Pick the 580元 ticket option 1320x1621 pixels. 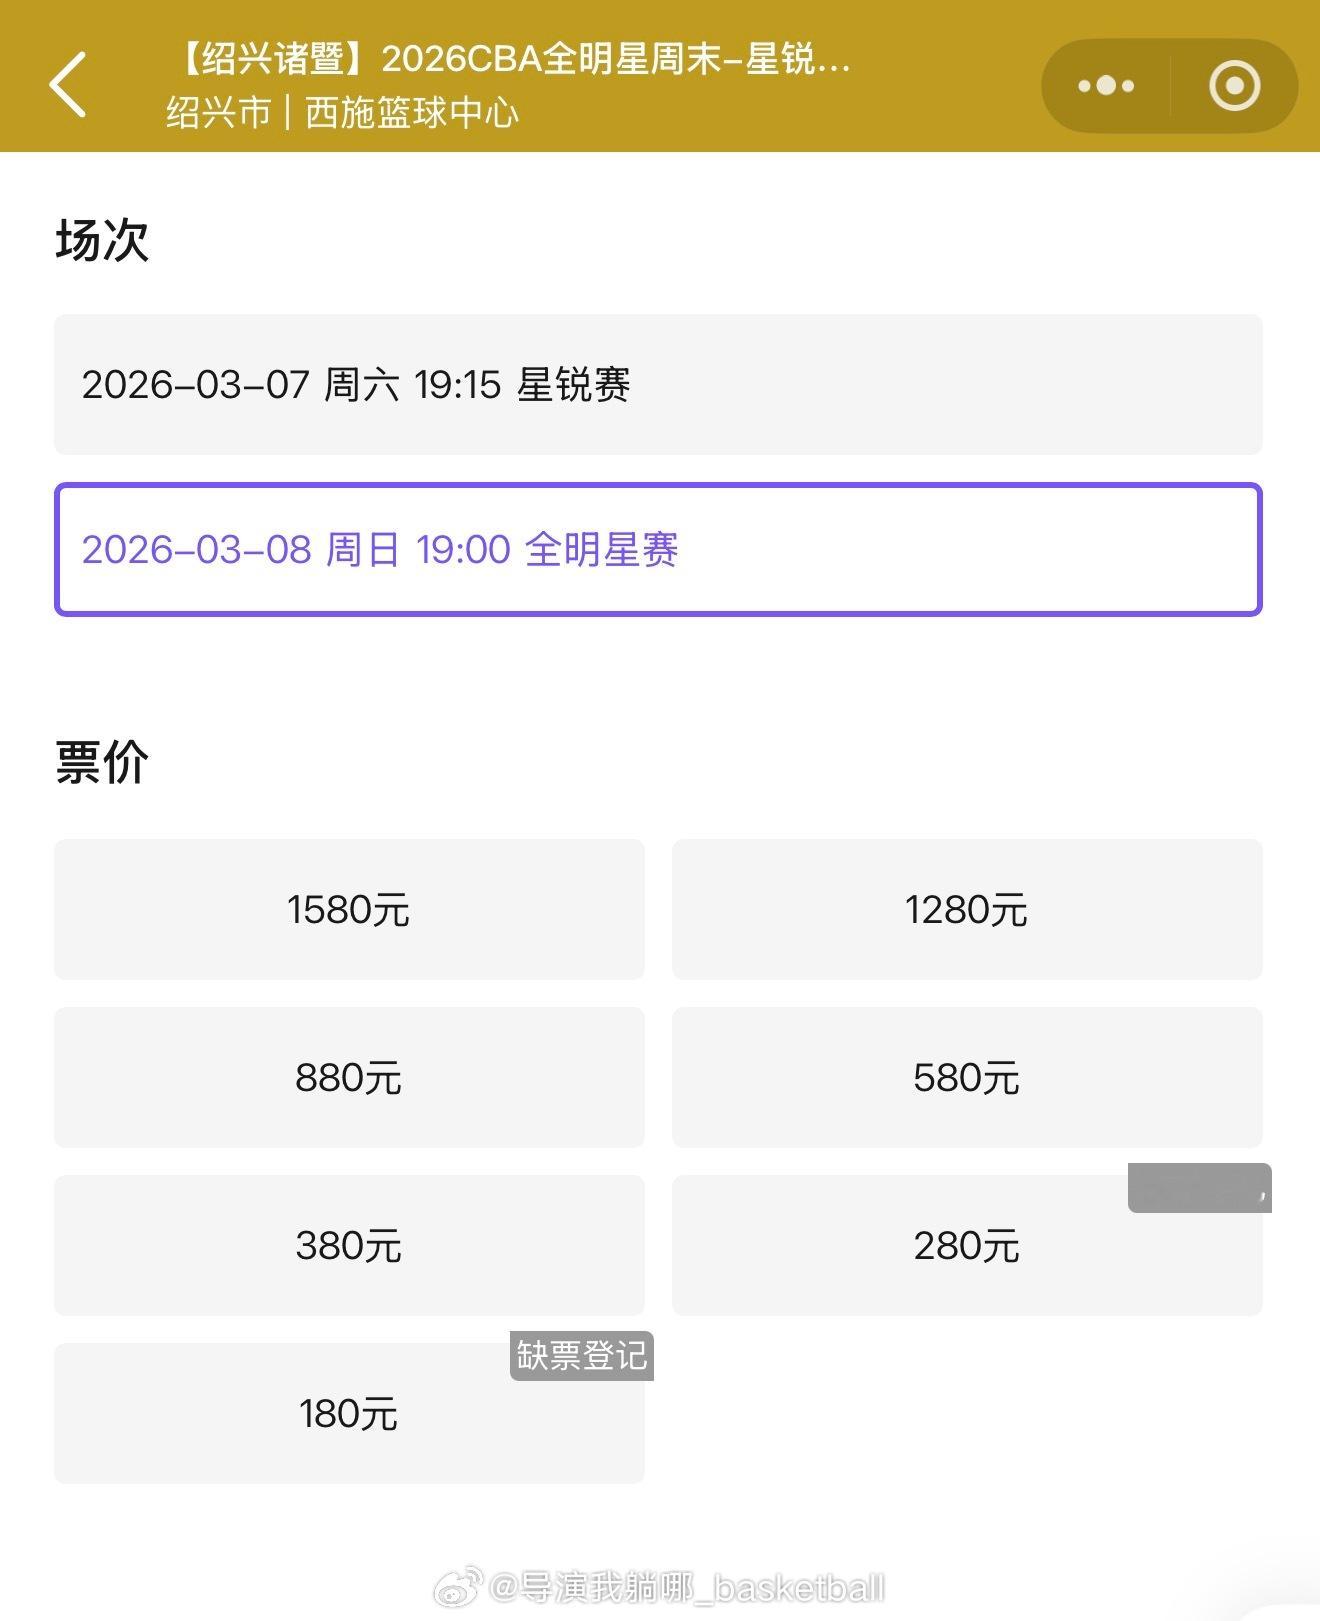click(967, 1078)
